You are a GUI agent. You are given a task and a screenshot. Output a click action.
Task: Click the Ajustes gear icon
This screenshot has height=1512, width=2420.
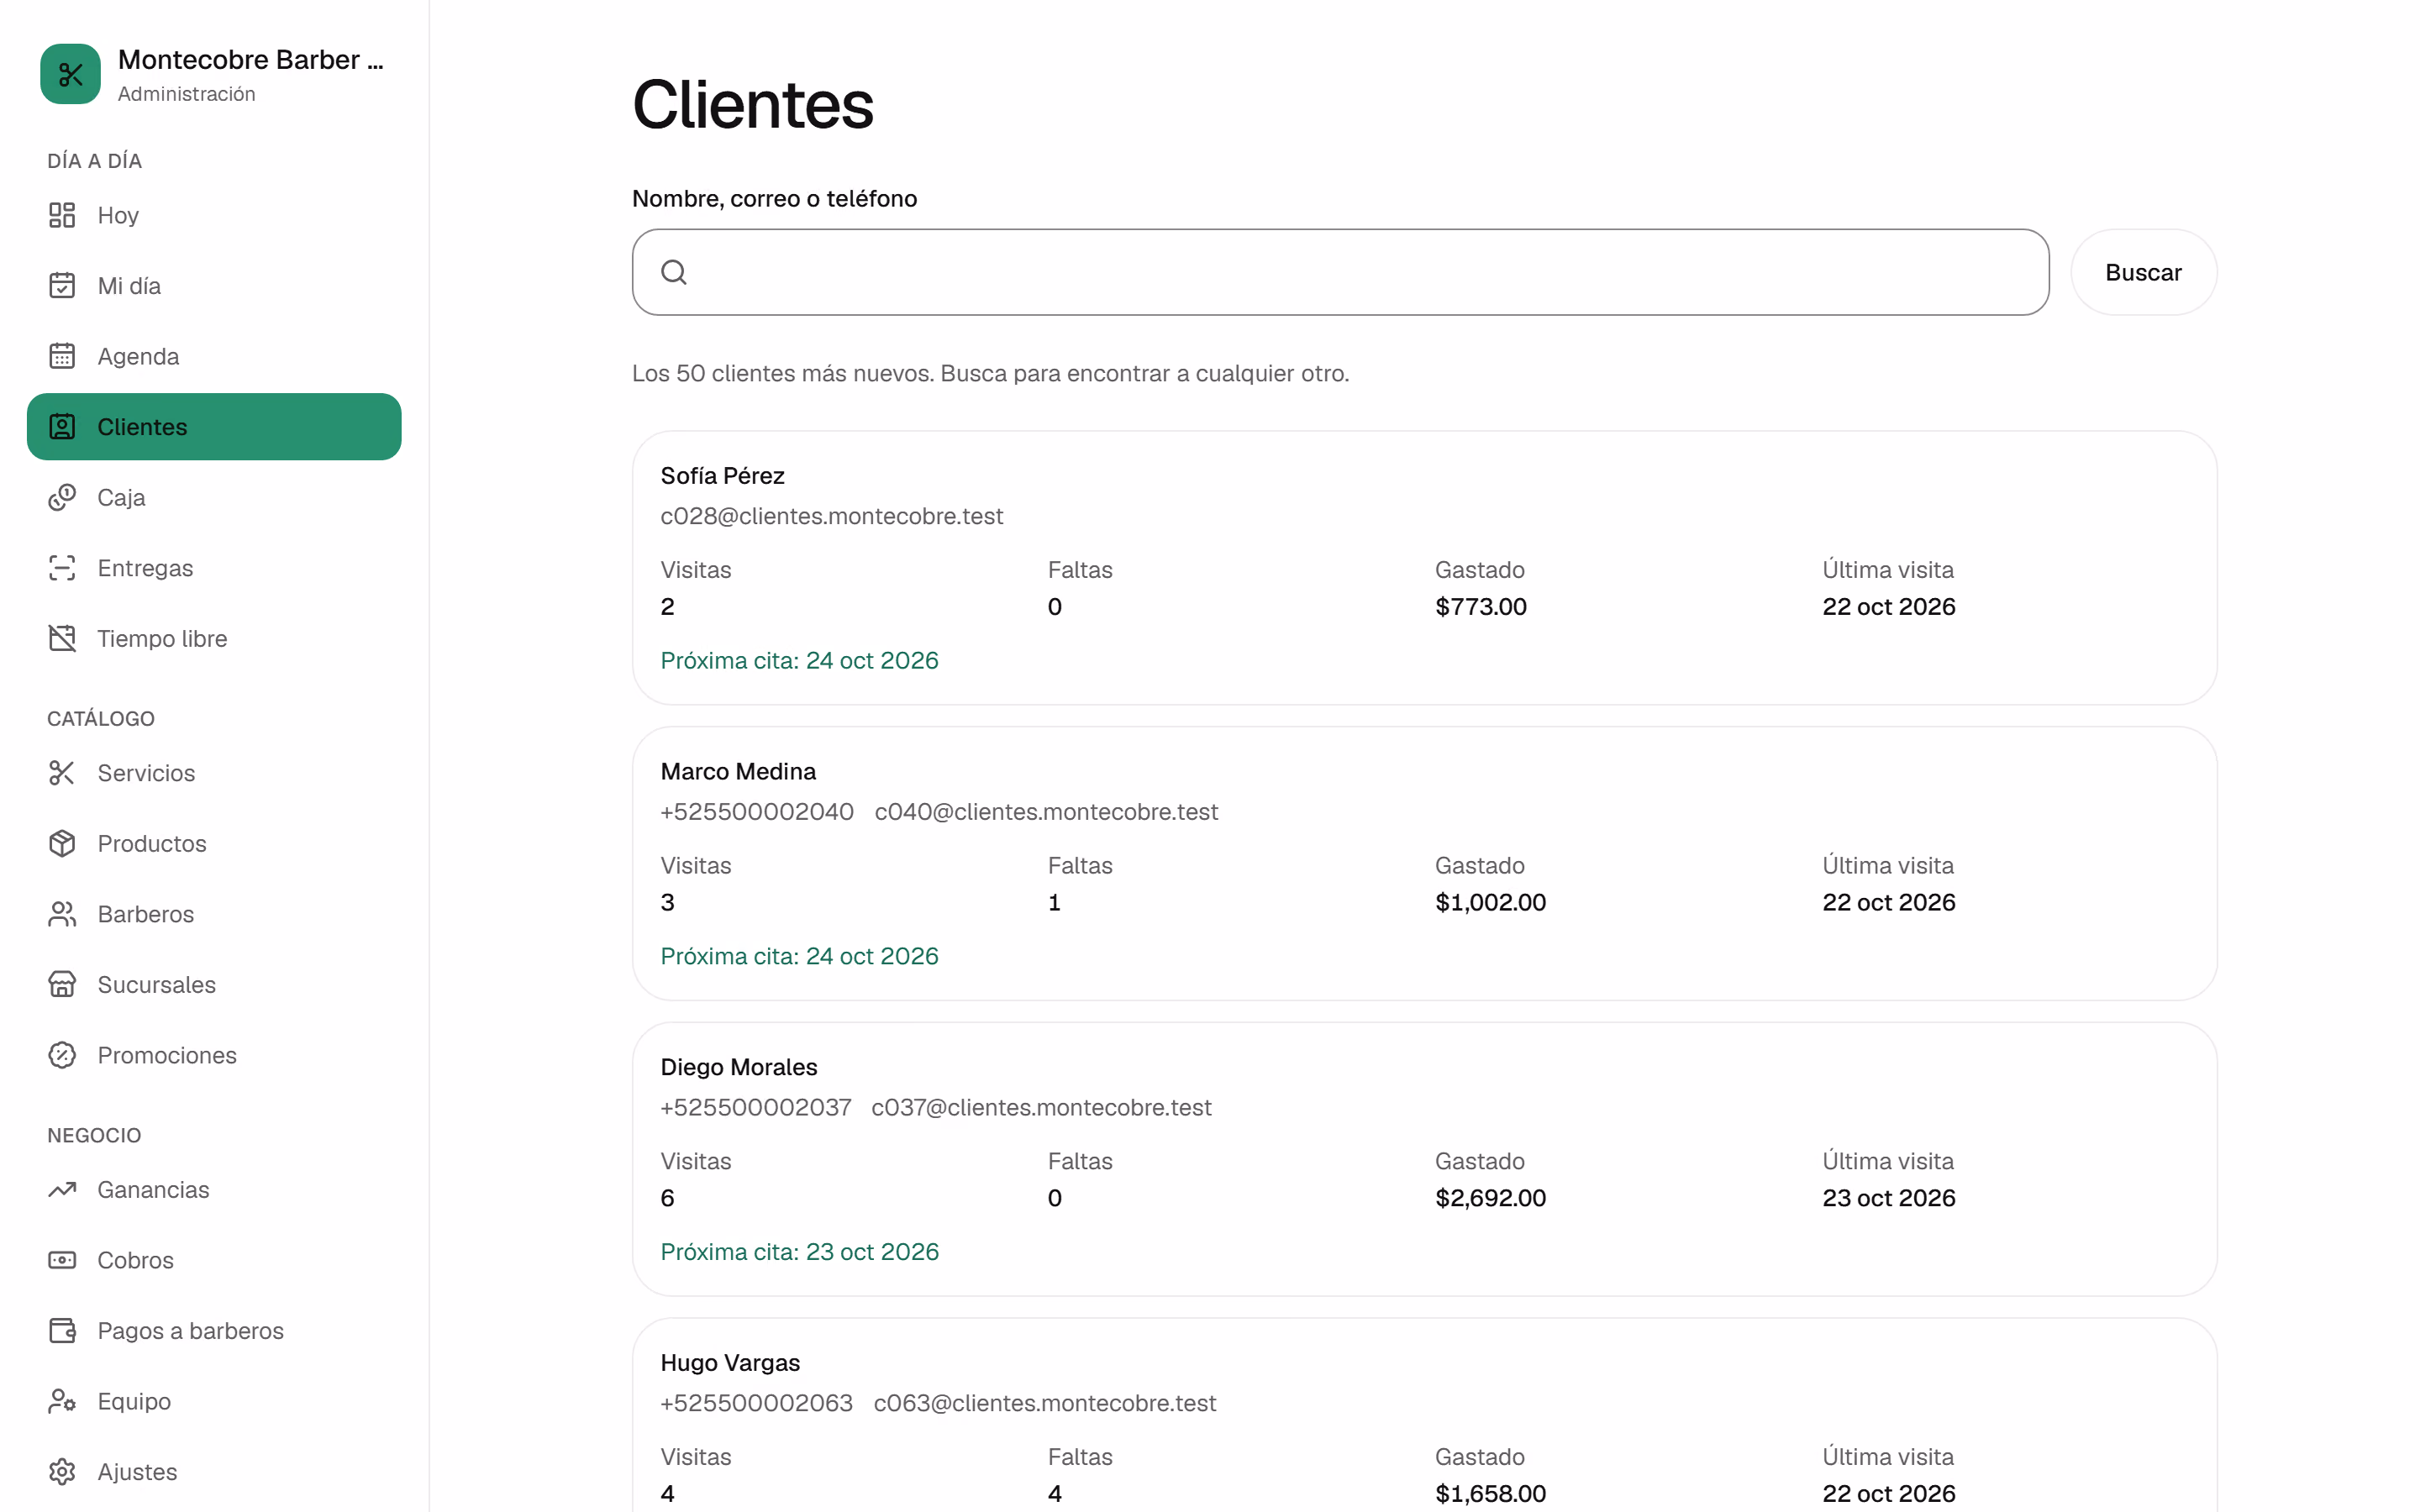click(62, 1471)
